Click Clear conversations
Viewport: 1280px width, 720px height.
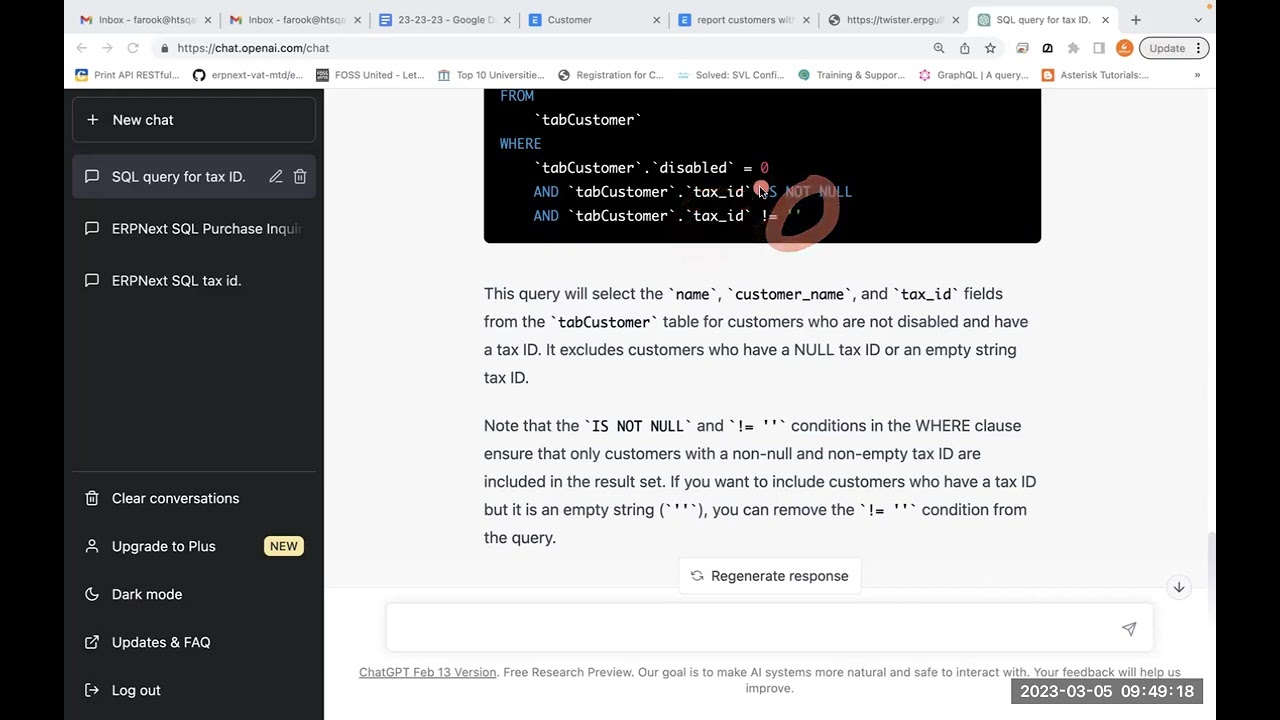click(x=194, y=498)
